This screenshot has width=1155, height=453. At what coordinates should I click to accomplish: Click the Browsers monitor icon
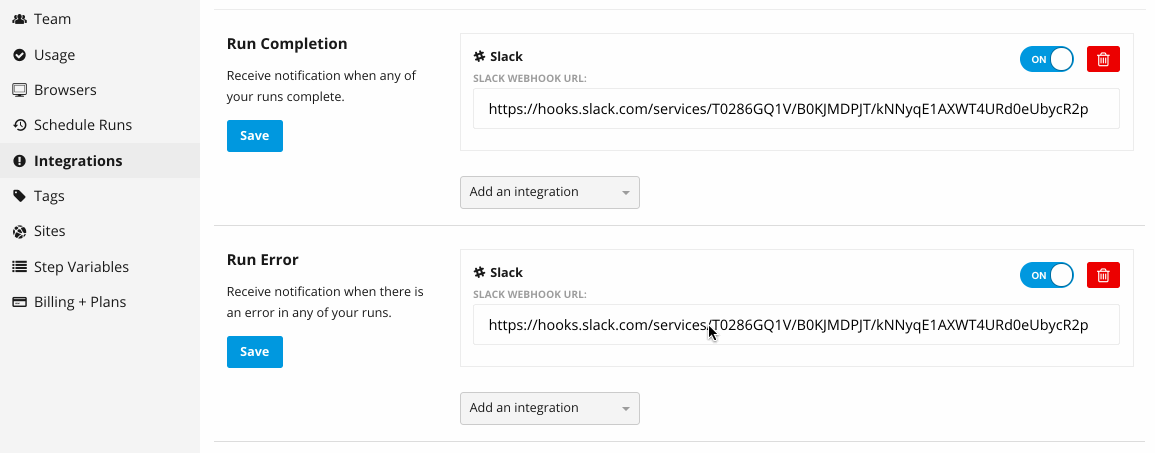click(20, 90)
